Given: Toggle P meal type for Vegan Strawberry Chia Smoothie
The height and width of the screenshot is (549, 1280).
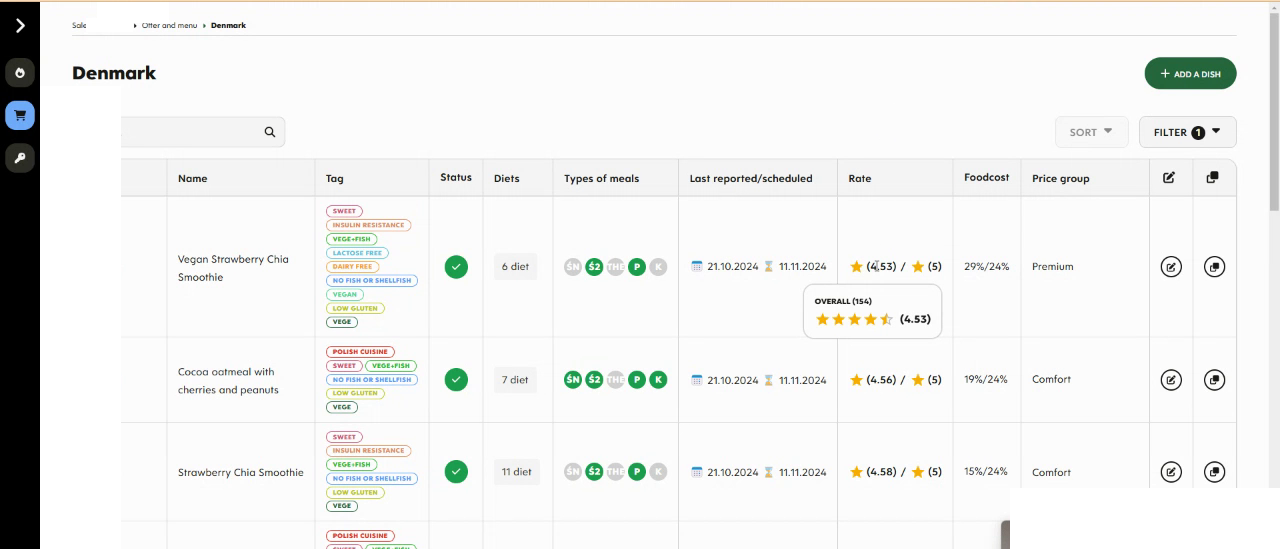Looking at the screenshot, I should (x=637, y=267).
